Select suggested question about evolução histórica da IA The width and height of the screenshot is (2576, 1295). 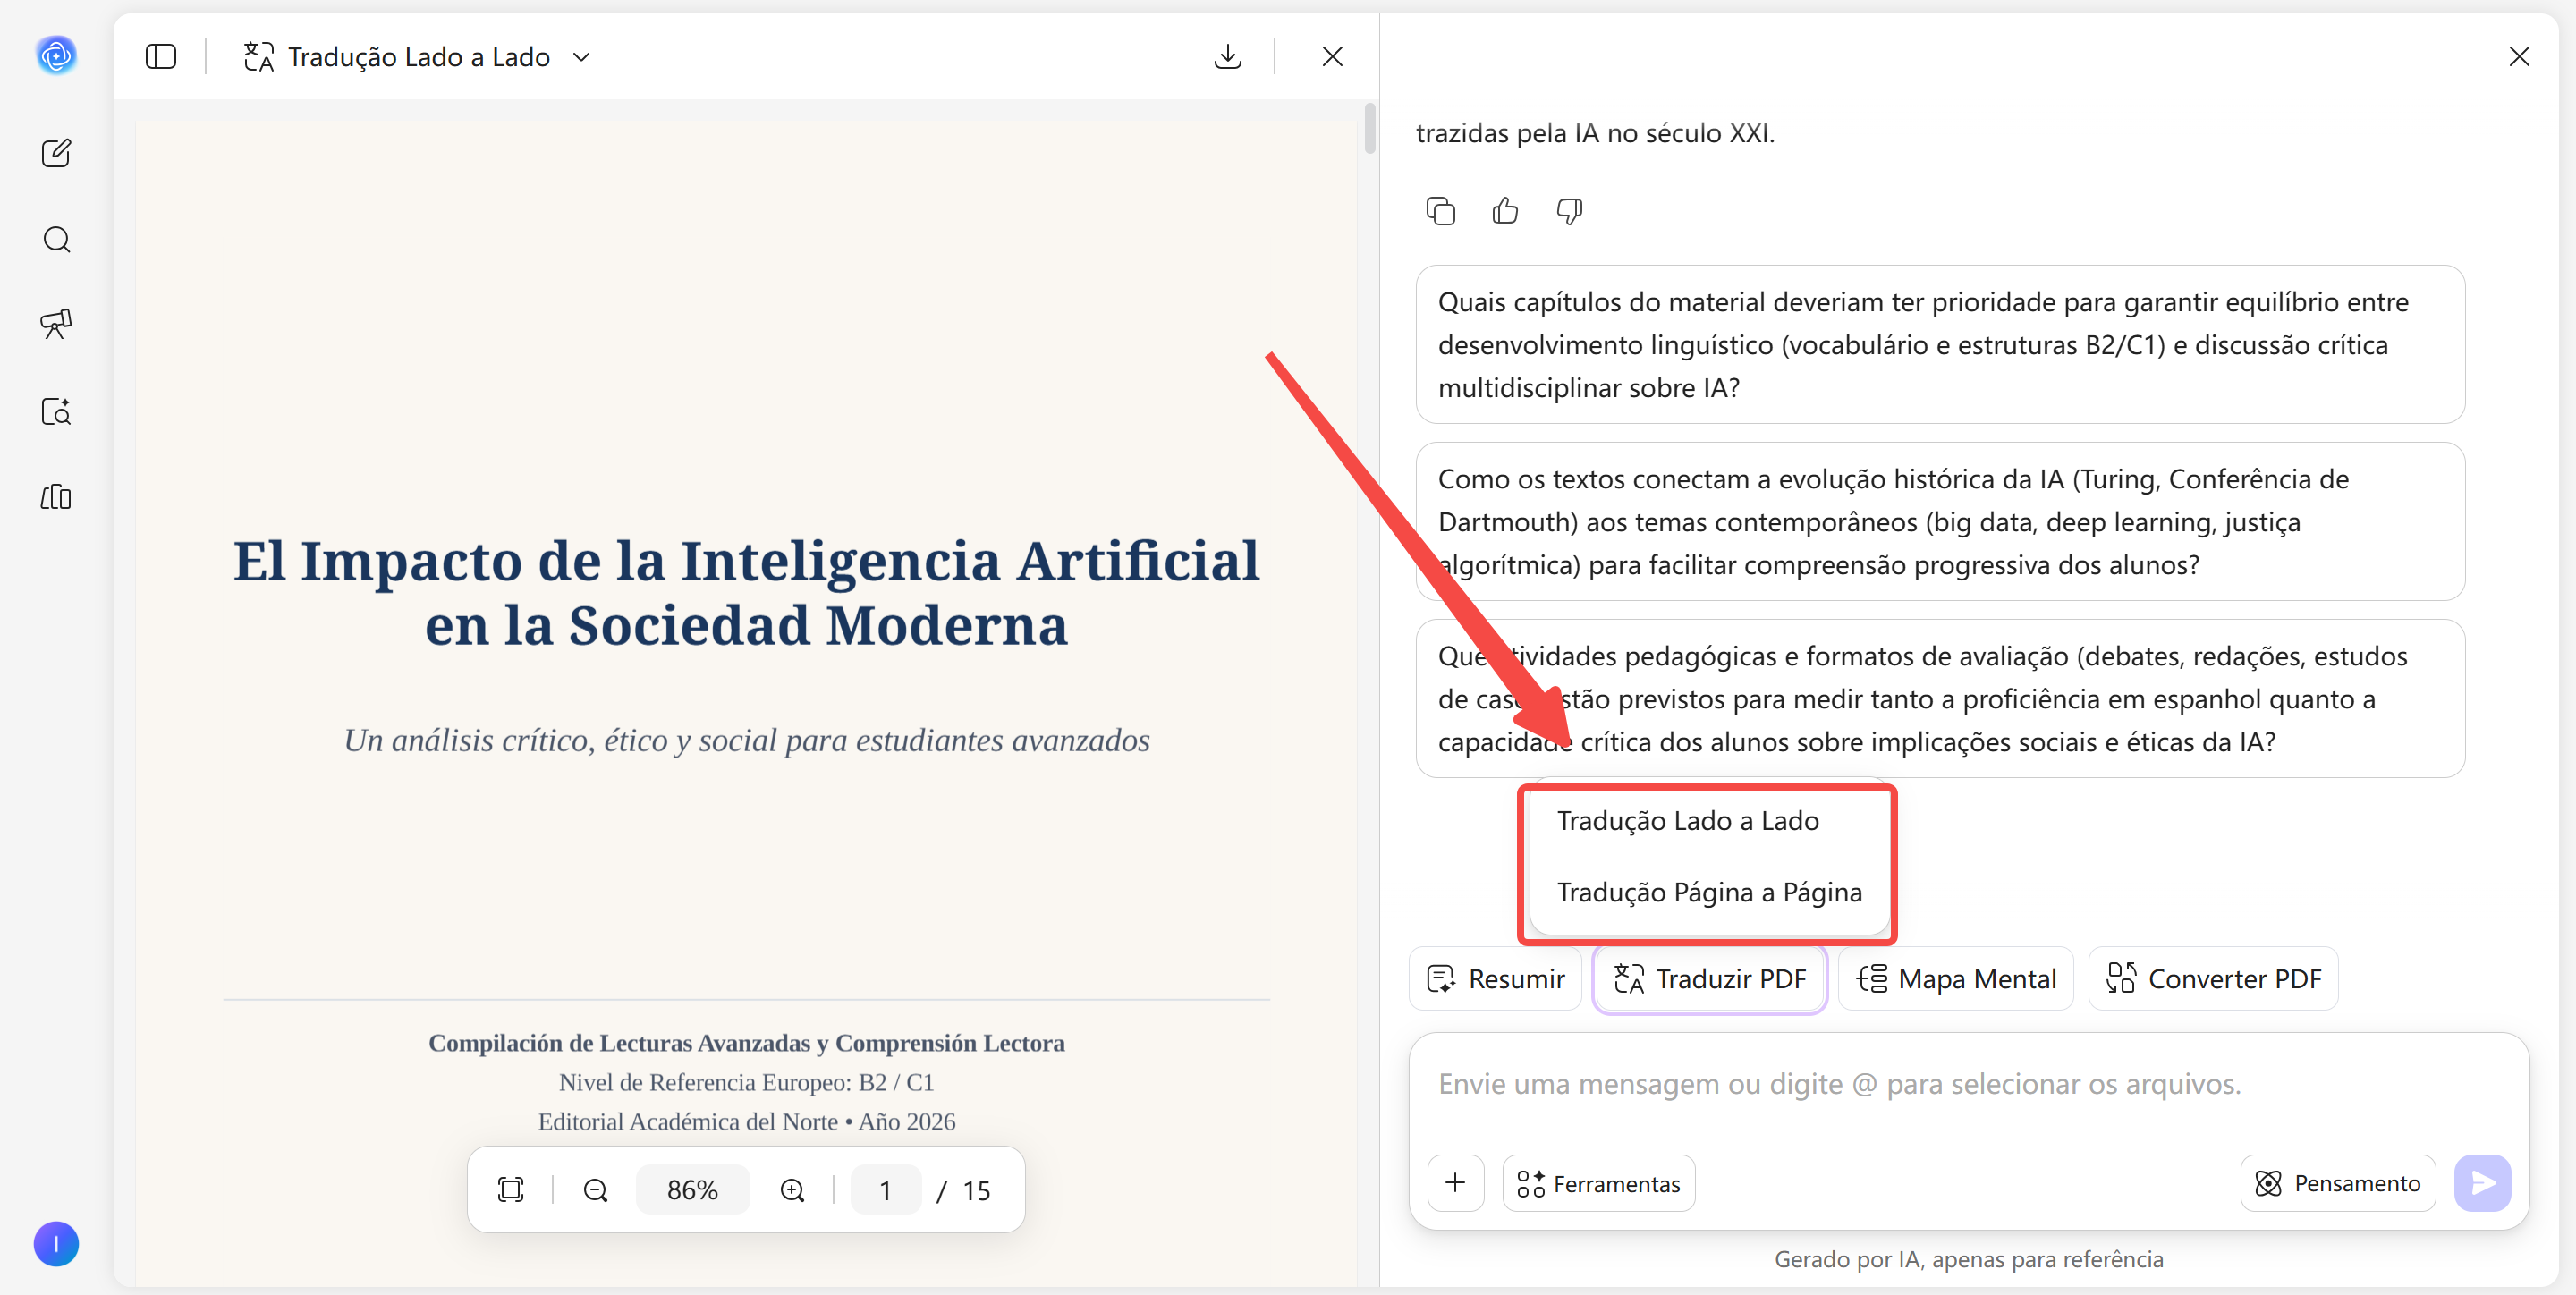(x=1940, y=522)
